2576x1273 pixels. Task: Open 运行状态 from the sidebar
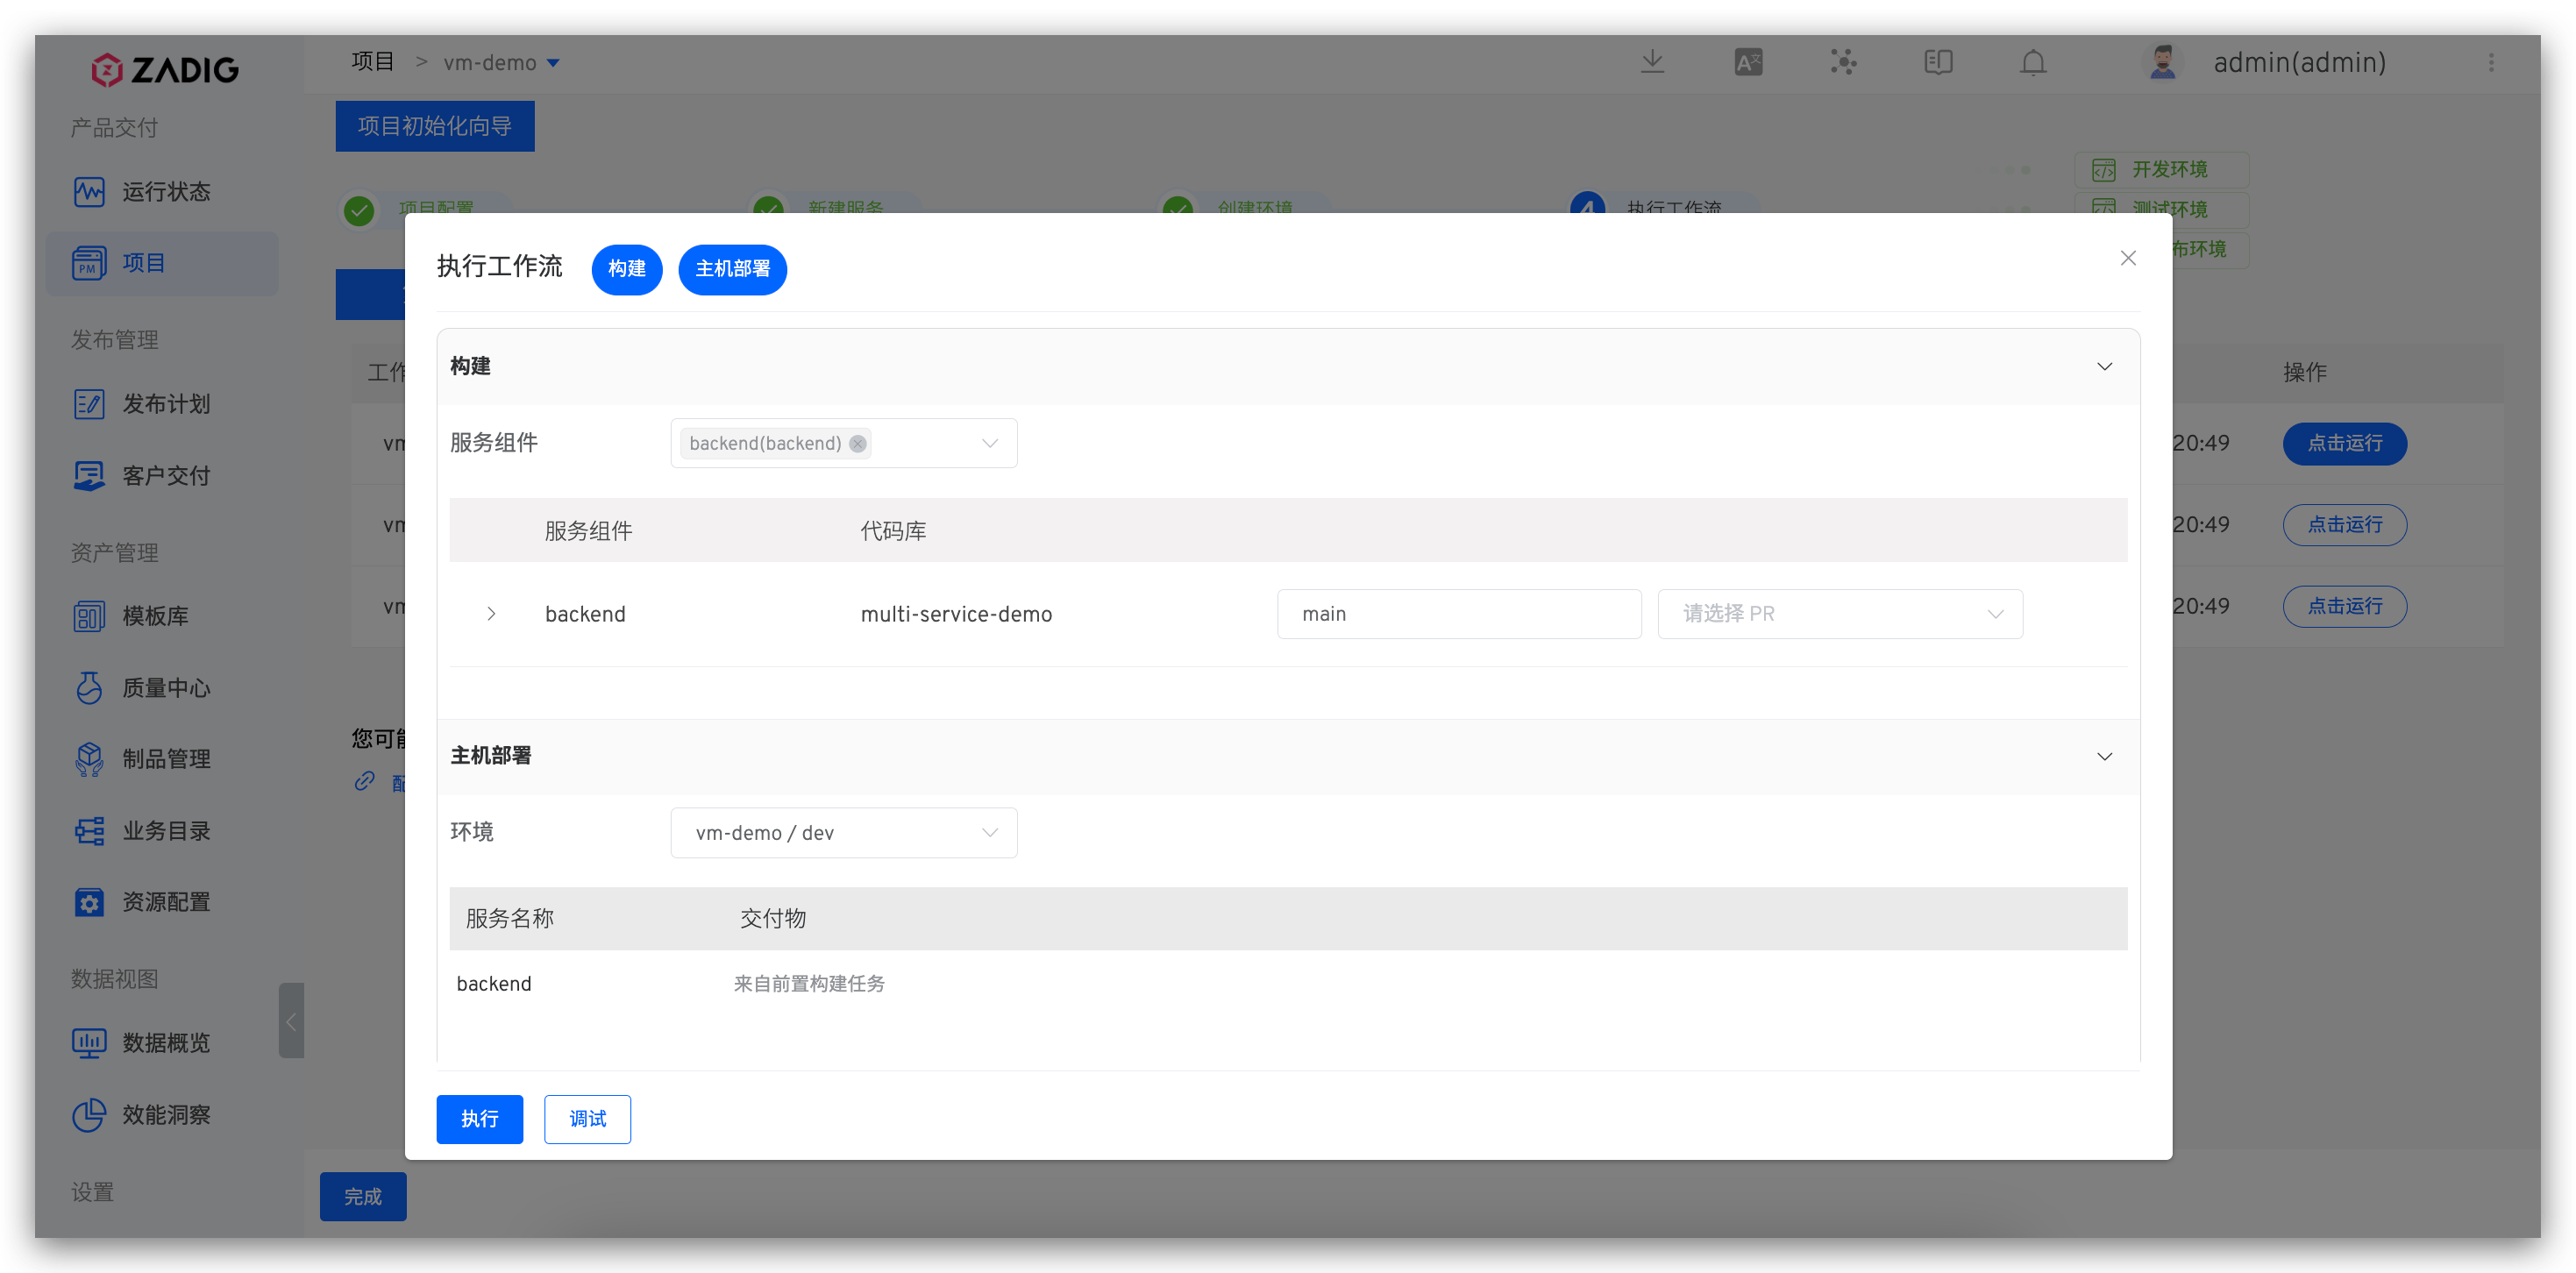click(x=165, y=191)
